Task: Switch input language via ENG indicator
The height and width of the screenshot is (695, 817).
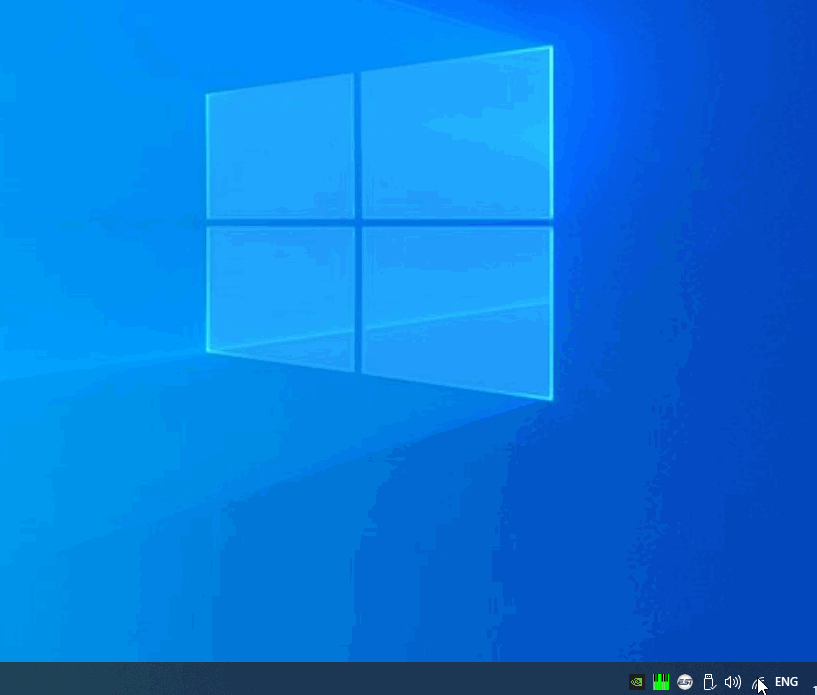Action: pyautogui.click(x=786, y=682)
